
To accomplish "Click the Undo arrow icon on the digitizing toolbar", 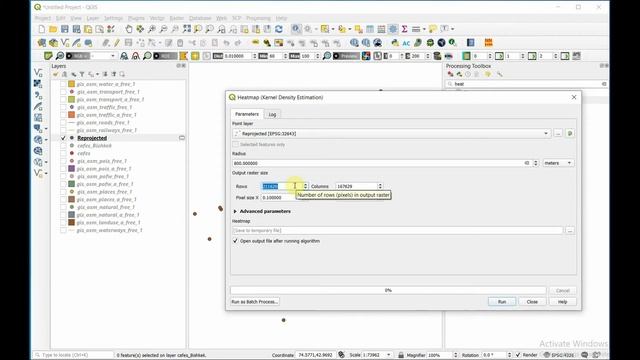I will [x=227, y=42].
